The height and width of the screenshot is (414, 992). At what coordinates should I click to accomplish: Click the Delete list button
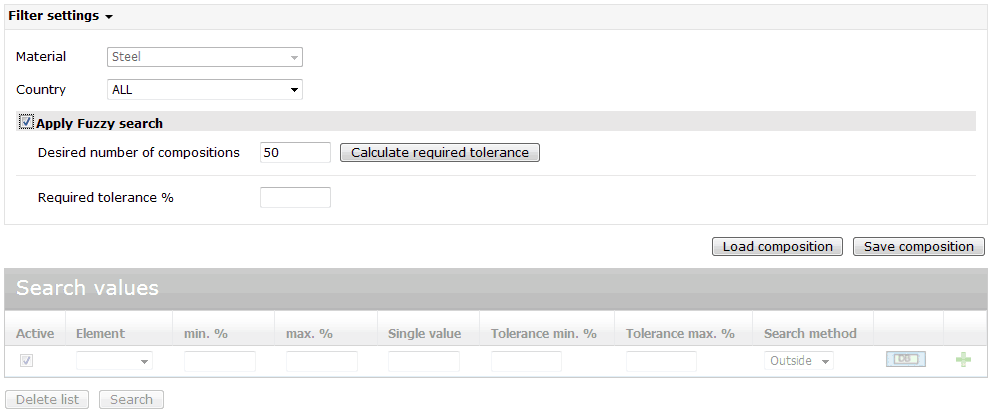[47, 399]
